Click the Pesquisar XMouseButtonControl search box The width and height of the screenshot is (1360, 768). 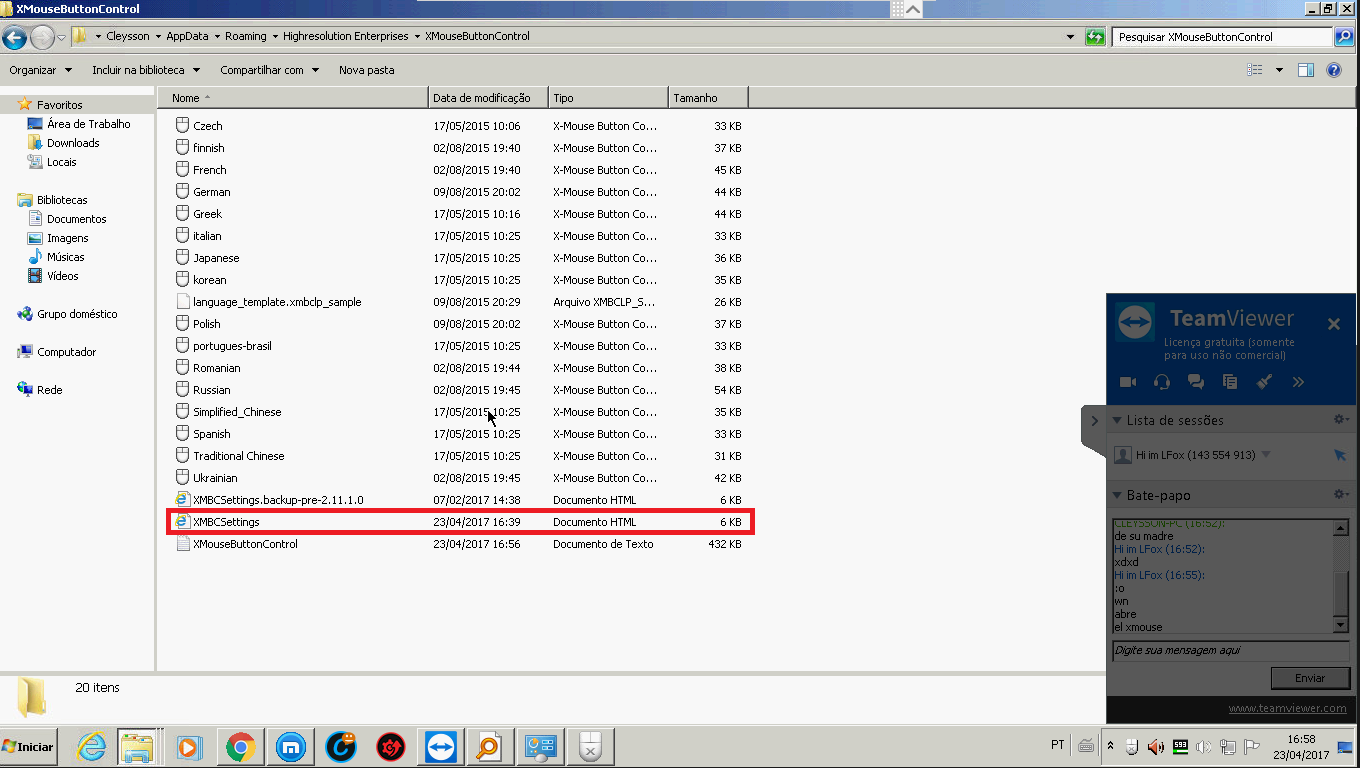pyautogui.click(x=1223, y=37)
